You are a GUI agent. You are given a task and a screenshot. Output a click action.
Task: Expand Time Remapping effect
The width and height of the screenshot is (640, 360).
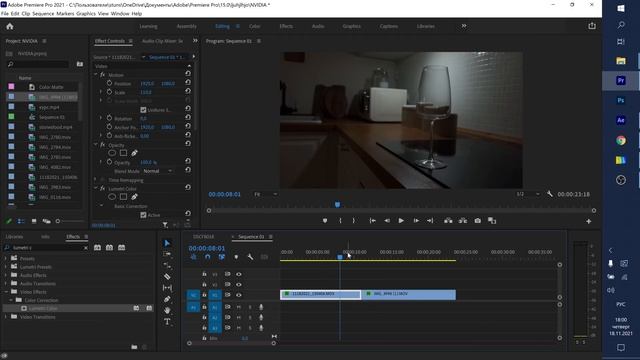click(x=96, y=180)
